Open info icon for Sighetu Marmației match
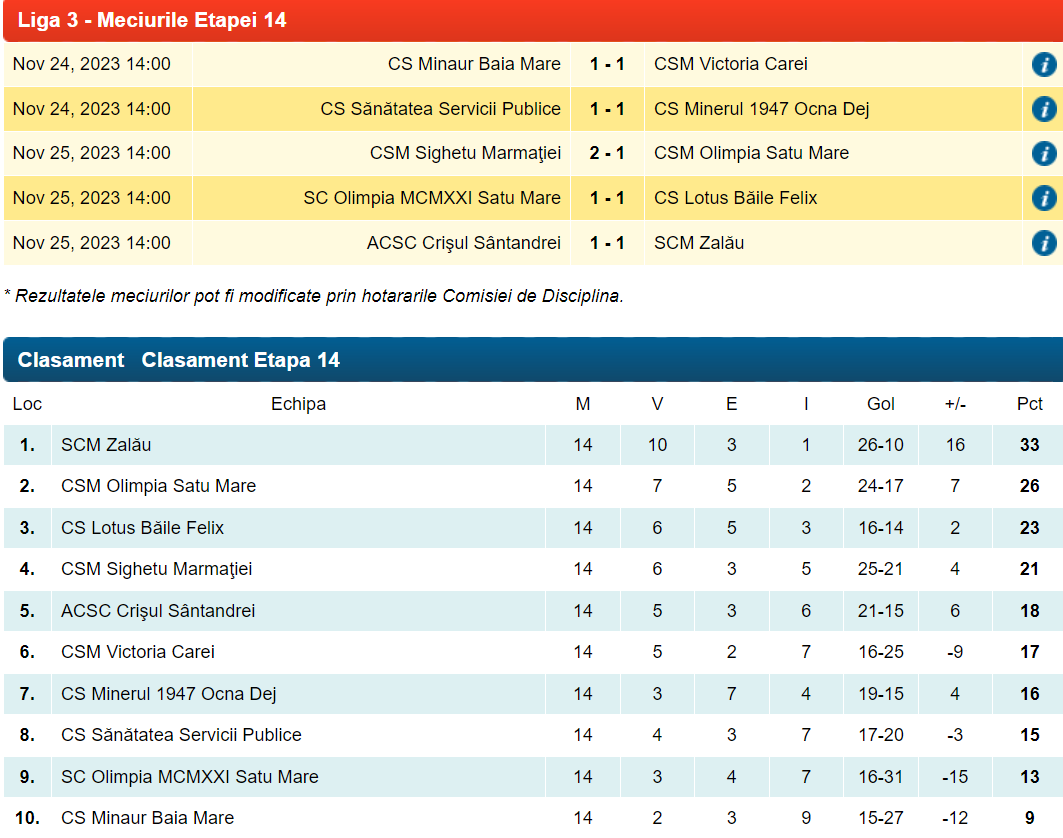This screenshot has height=838, width=1063. click(1043, 154)
